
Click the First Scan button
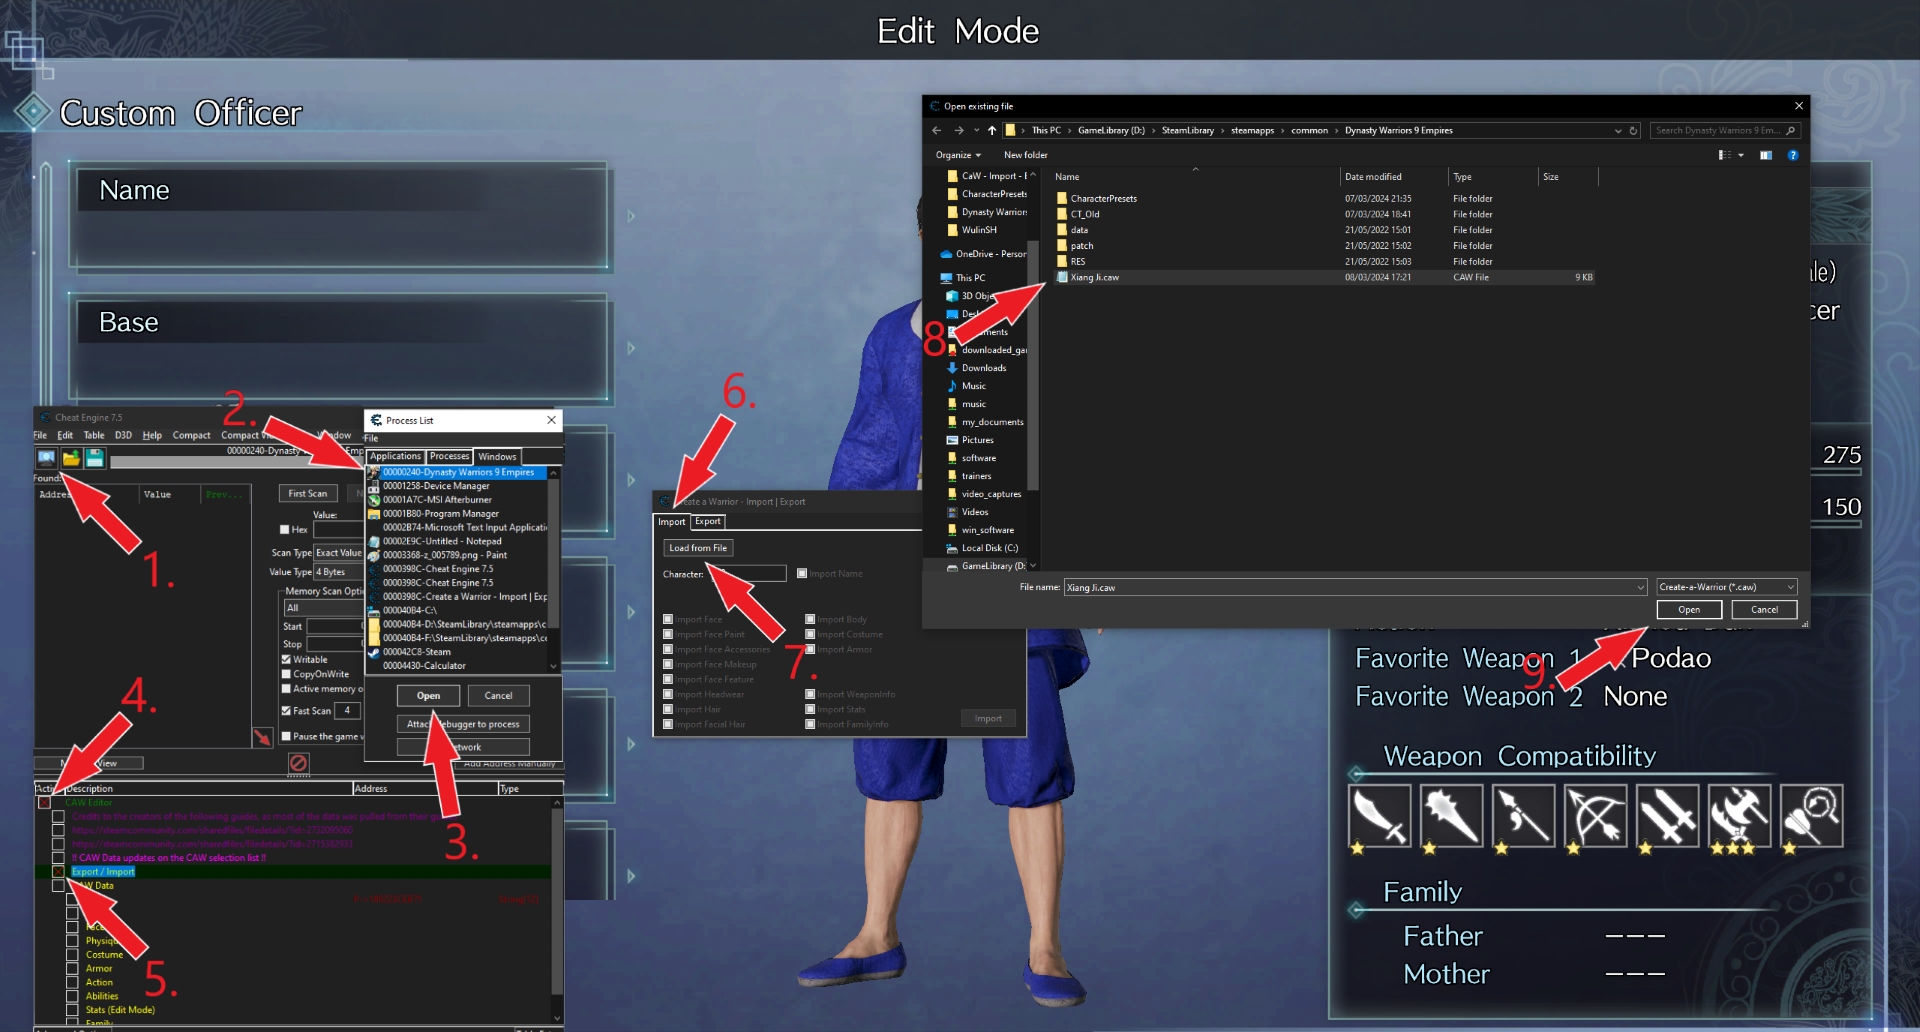click(308, 494)
